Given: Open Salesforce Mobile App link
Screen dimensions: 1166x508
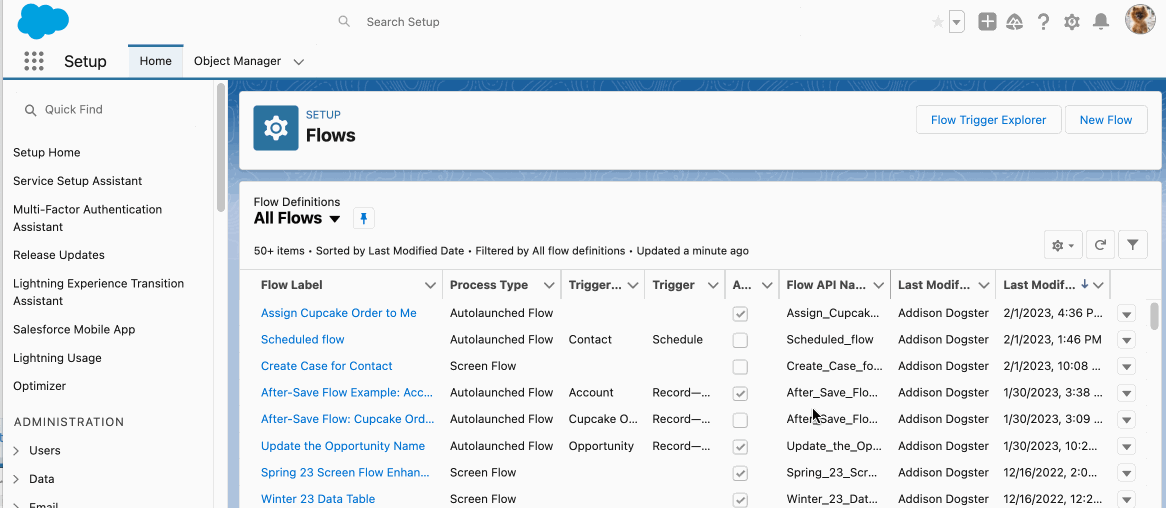Looking at the screenshot, I should click(x=74, y=329).
